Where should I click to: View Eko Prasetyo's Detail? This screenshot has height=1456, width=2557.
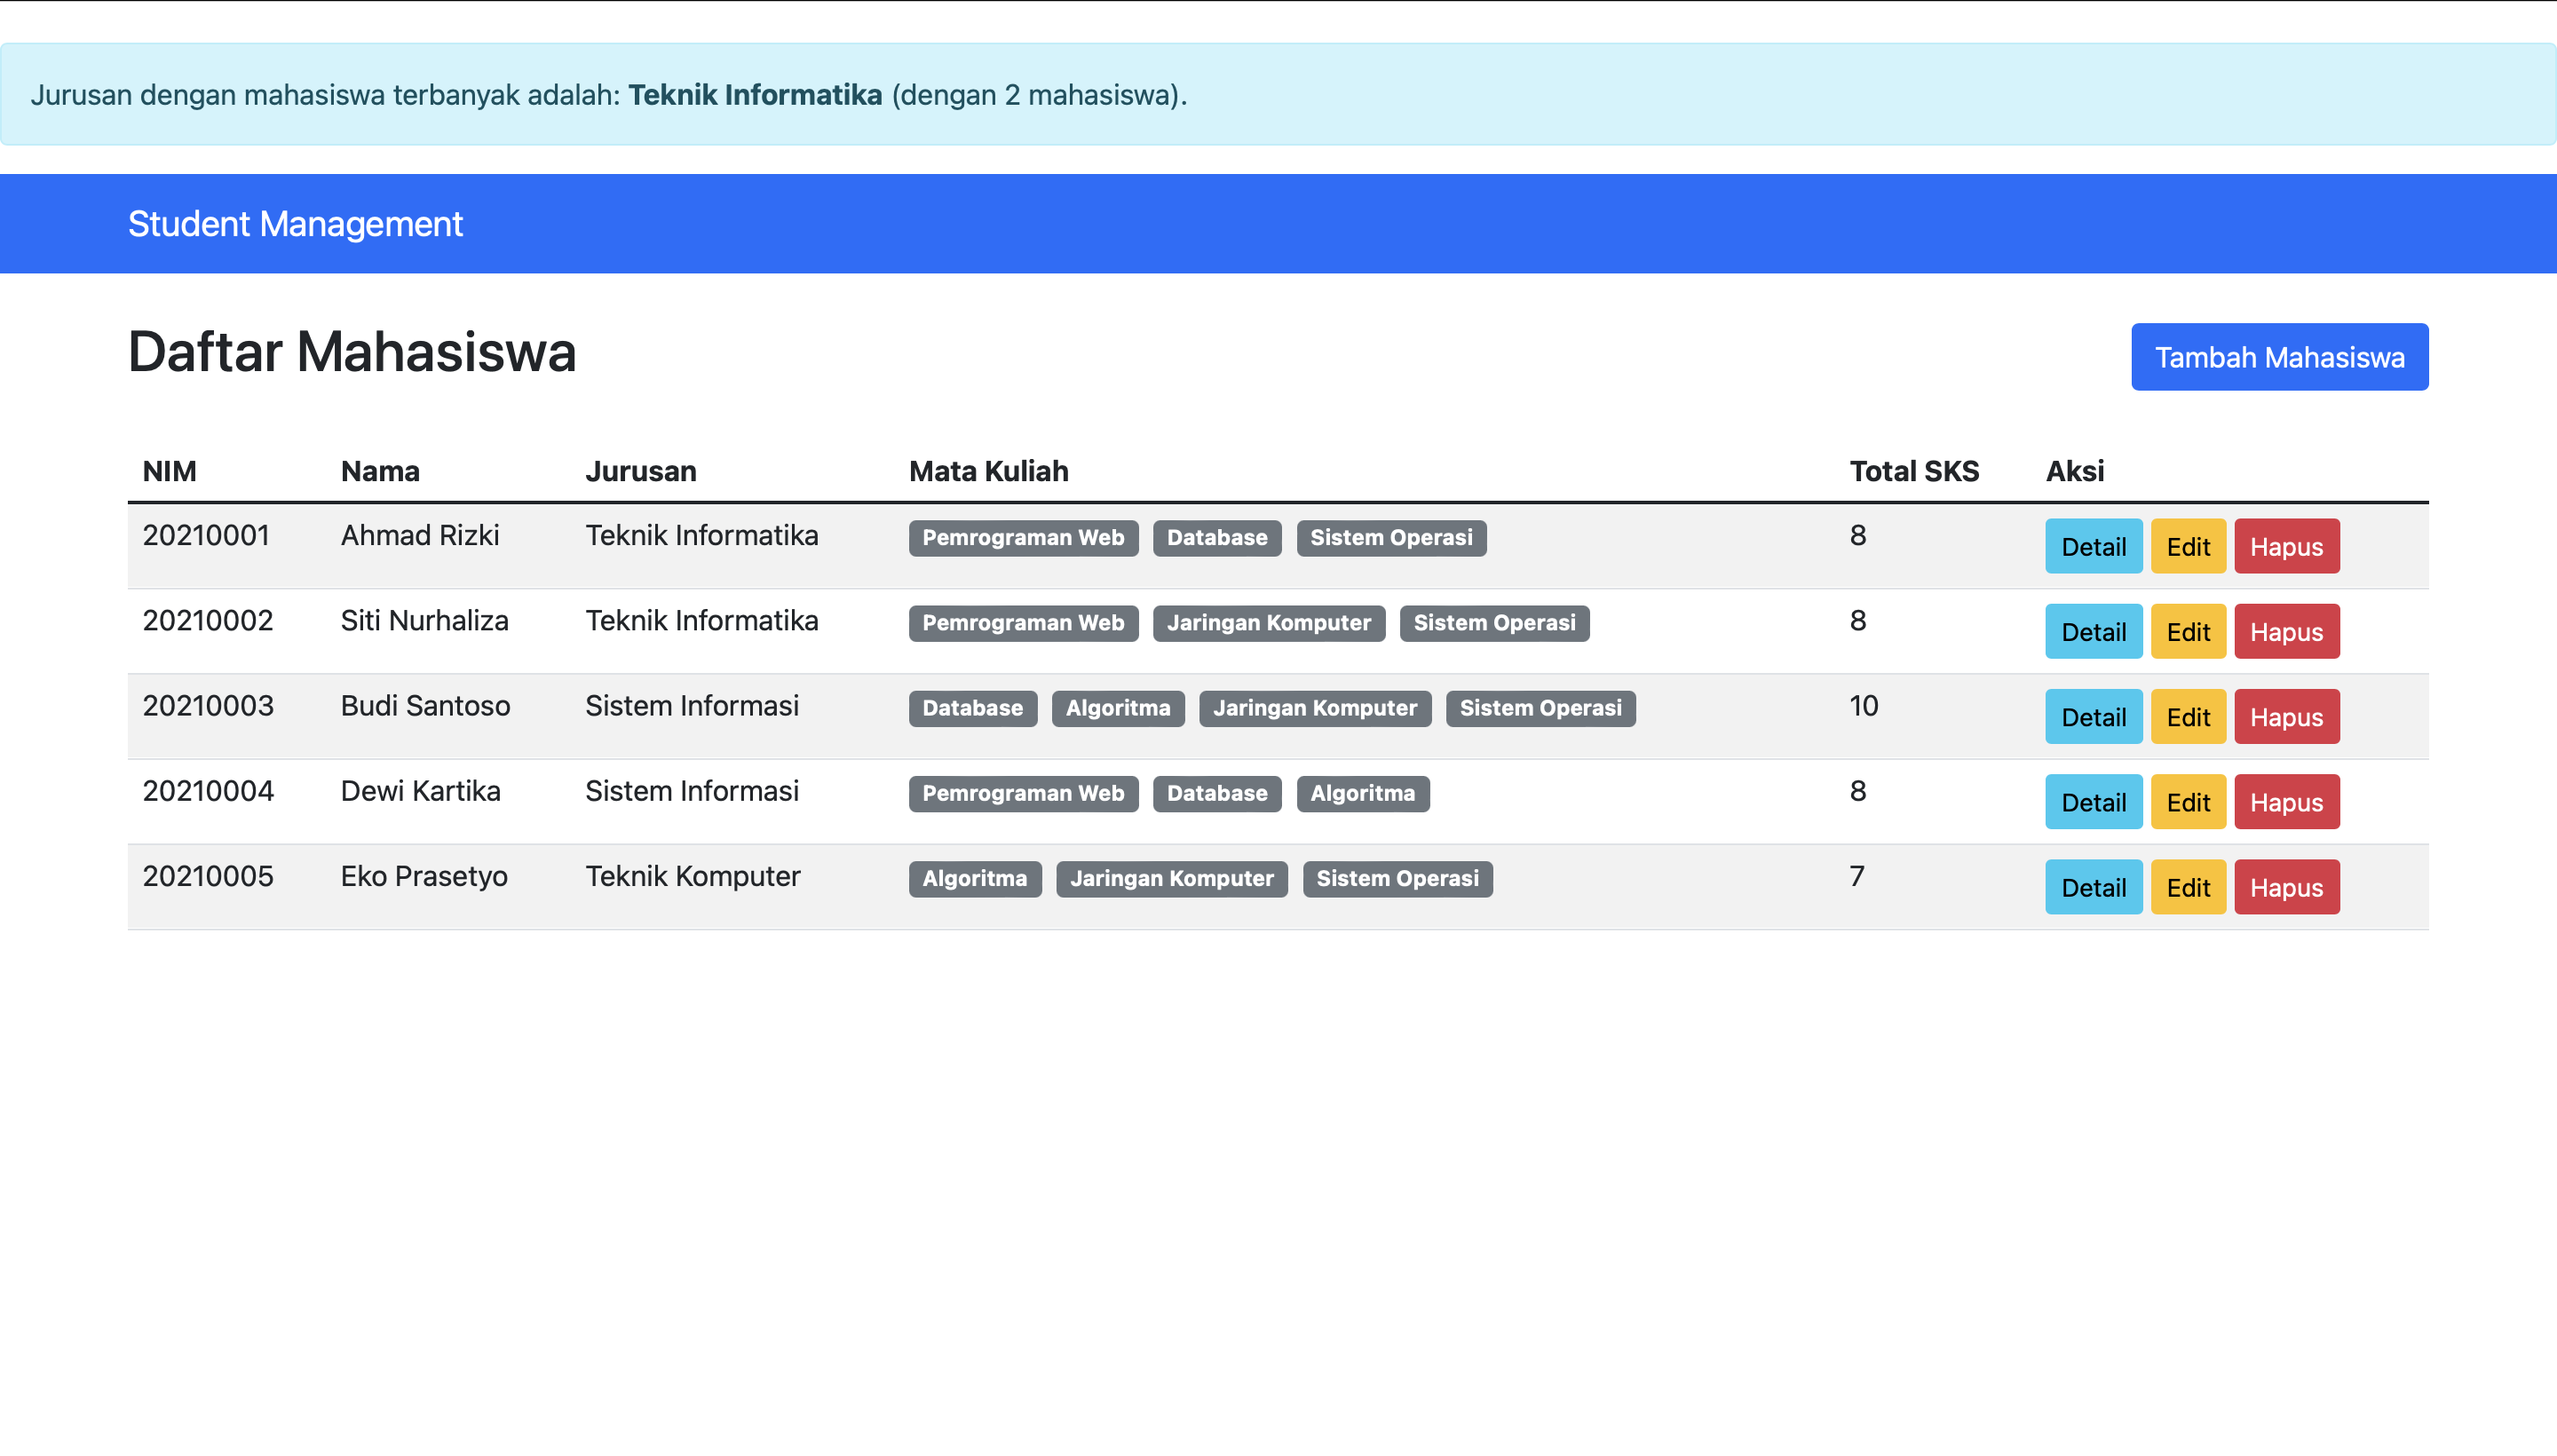(x=2092, y=886)
